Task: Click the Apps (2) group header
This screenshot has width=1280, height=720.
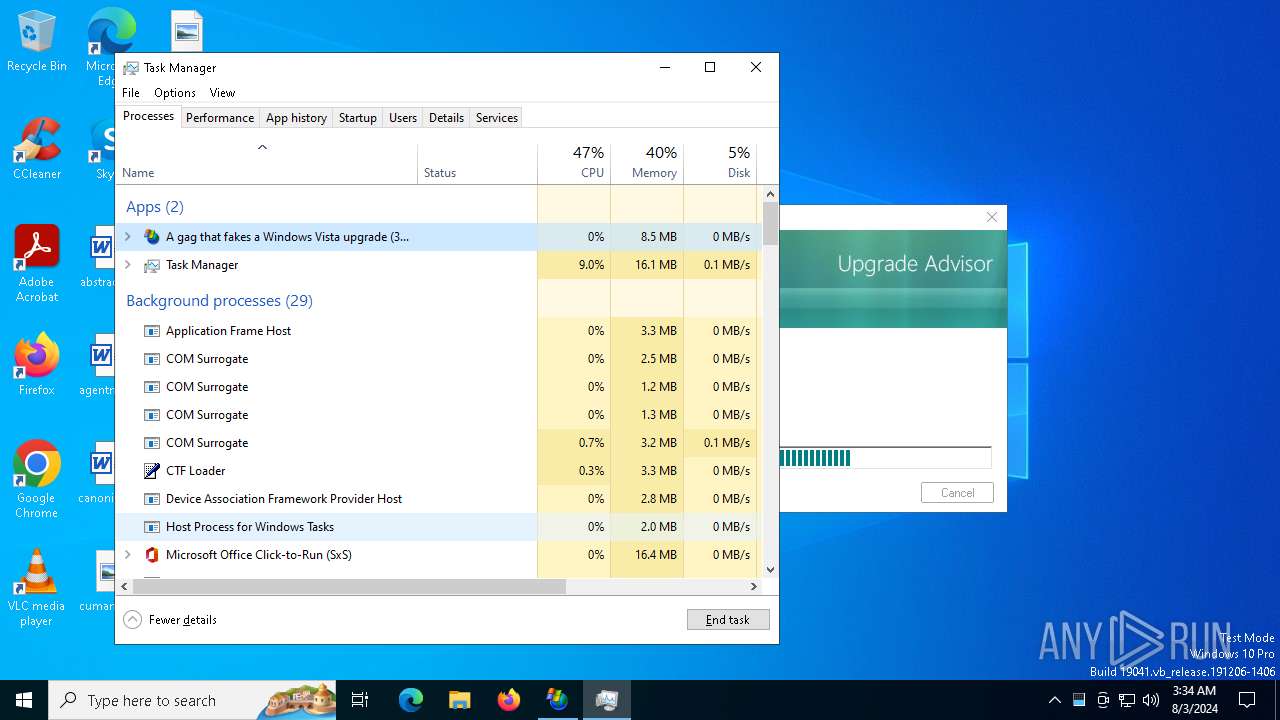Action: coord(155,207)
